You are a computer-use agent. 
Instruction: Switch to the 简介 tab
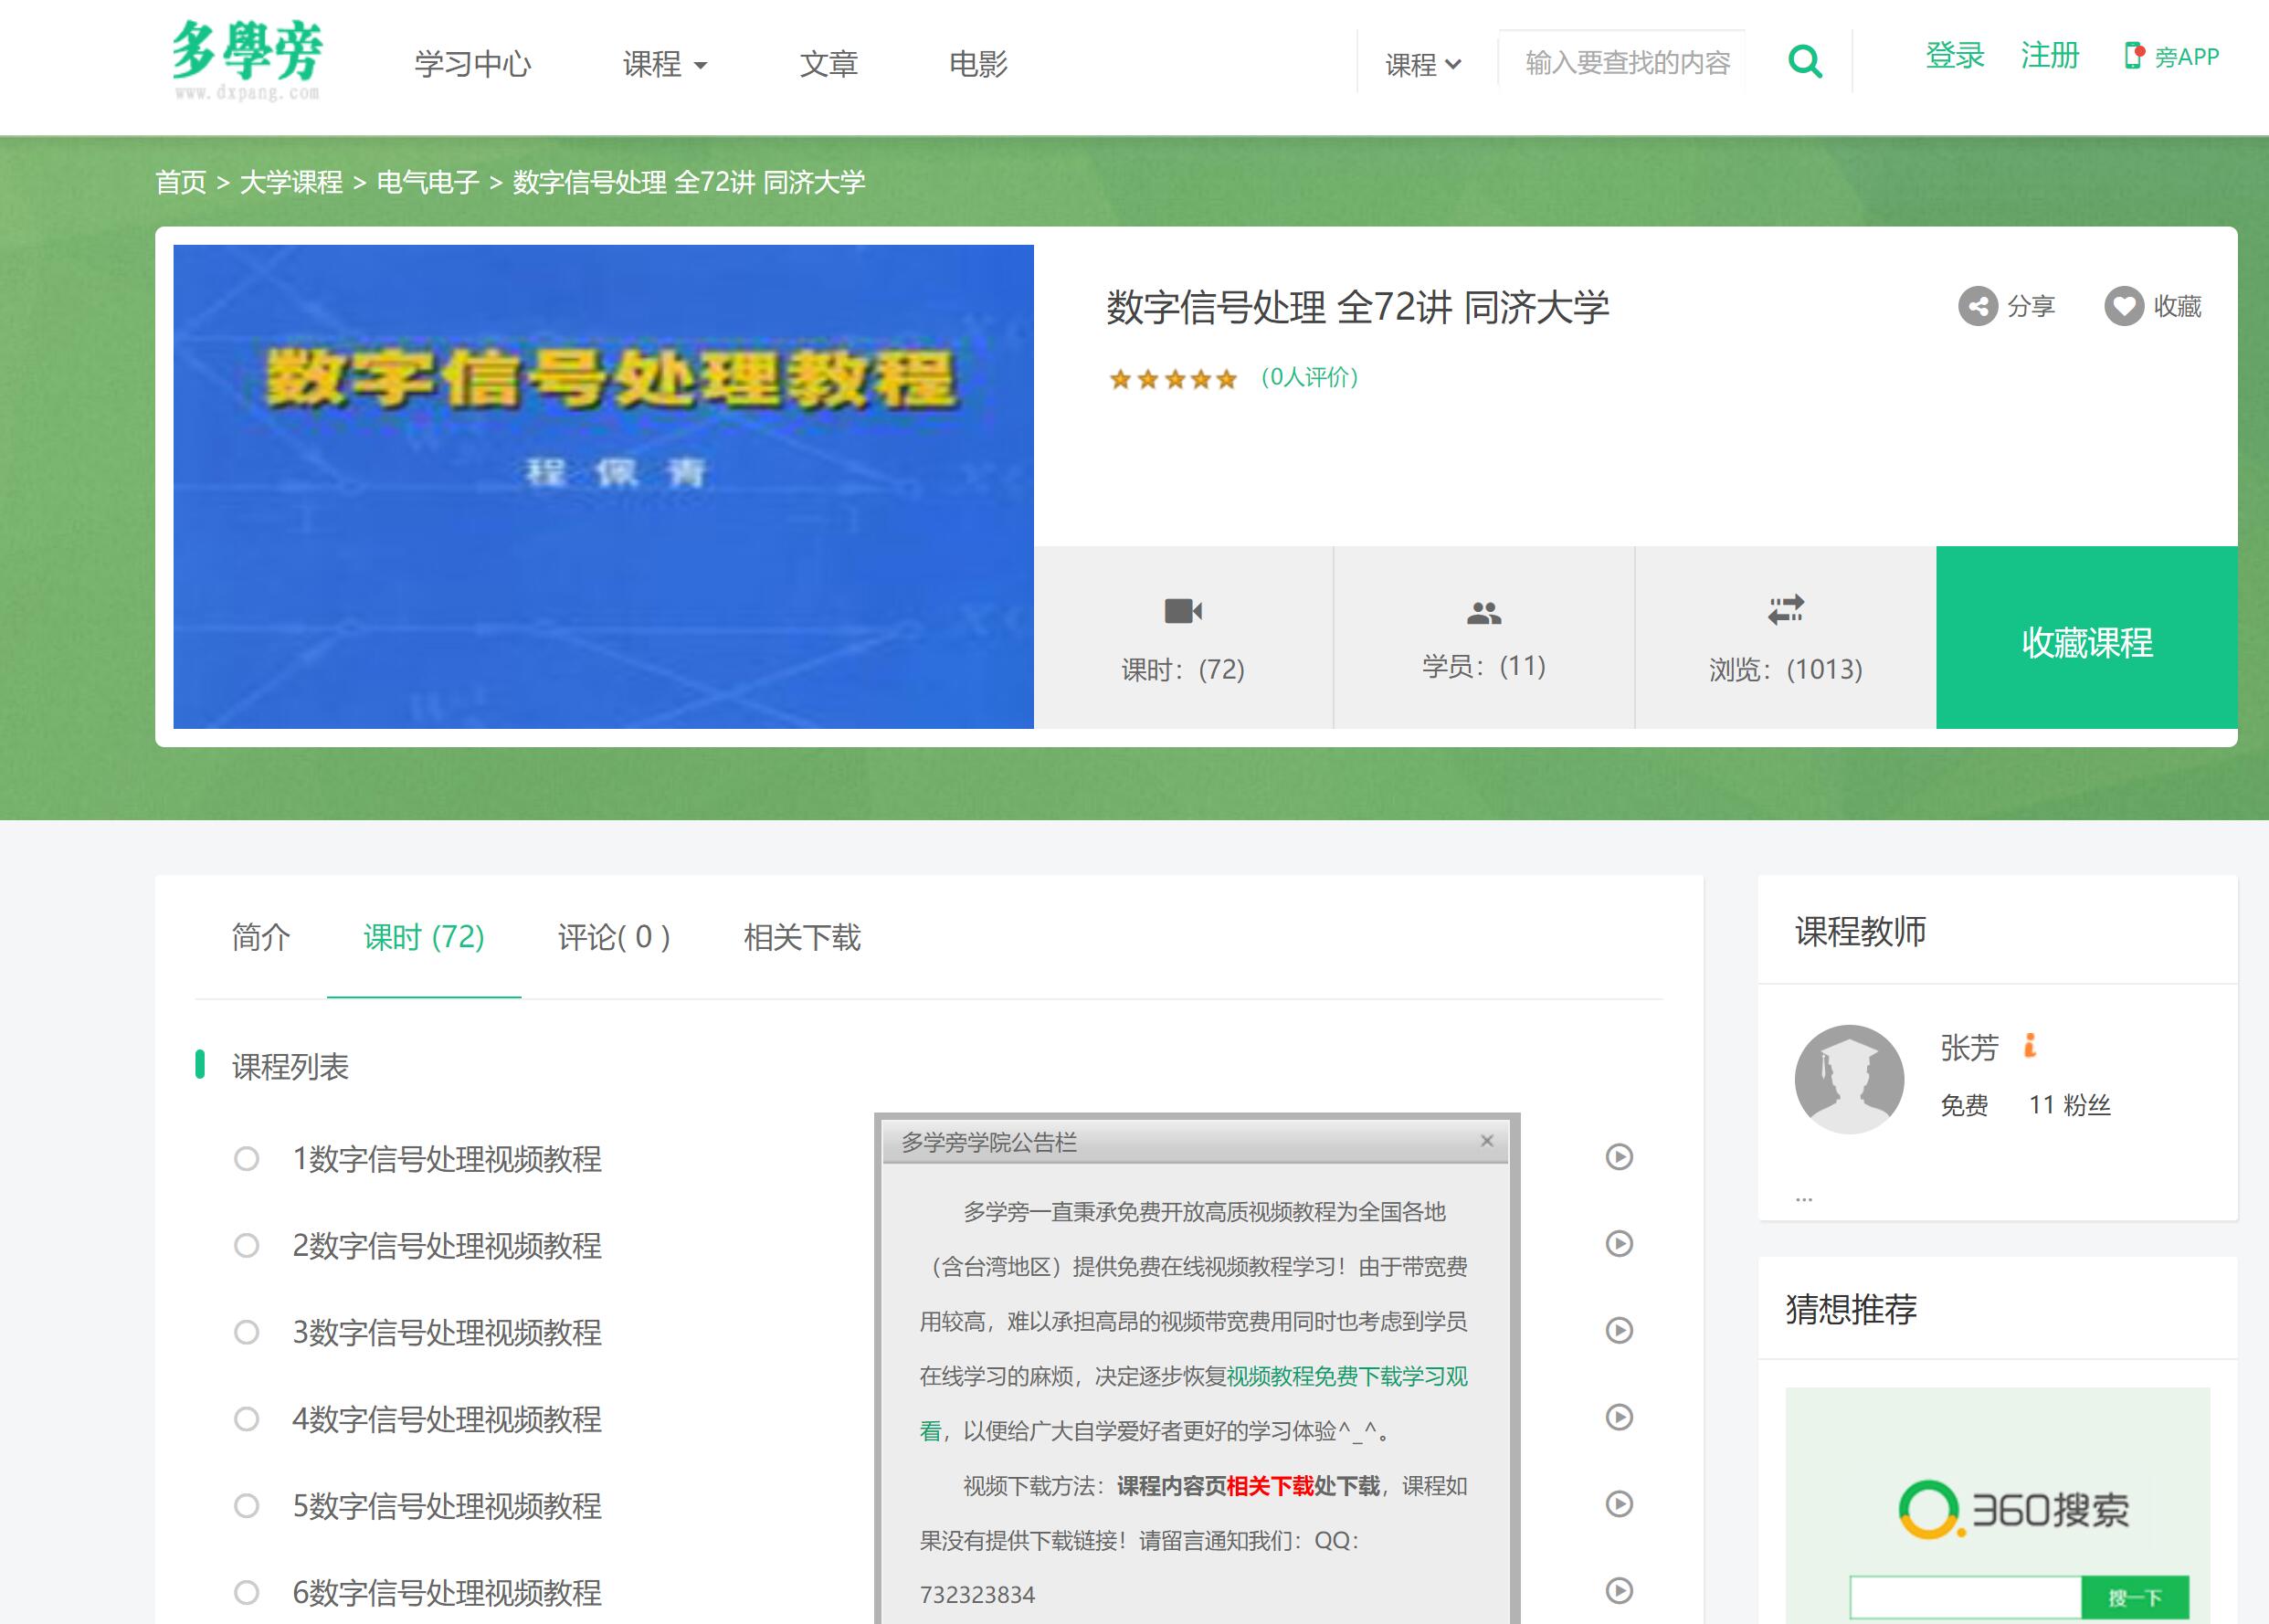[x=261, y=937]
